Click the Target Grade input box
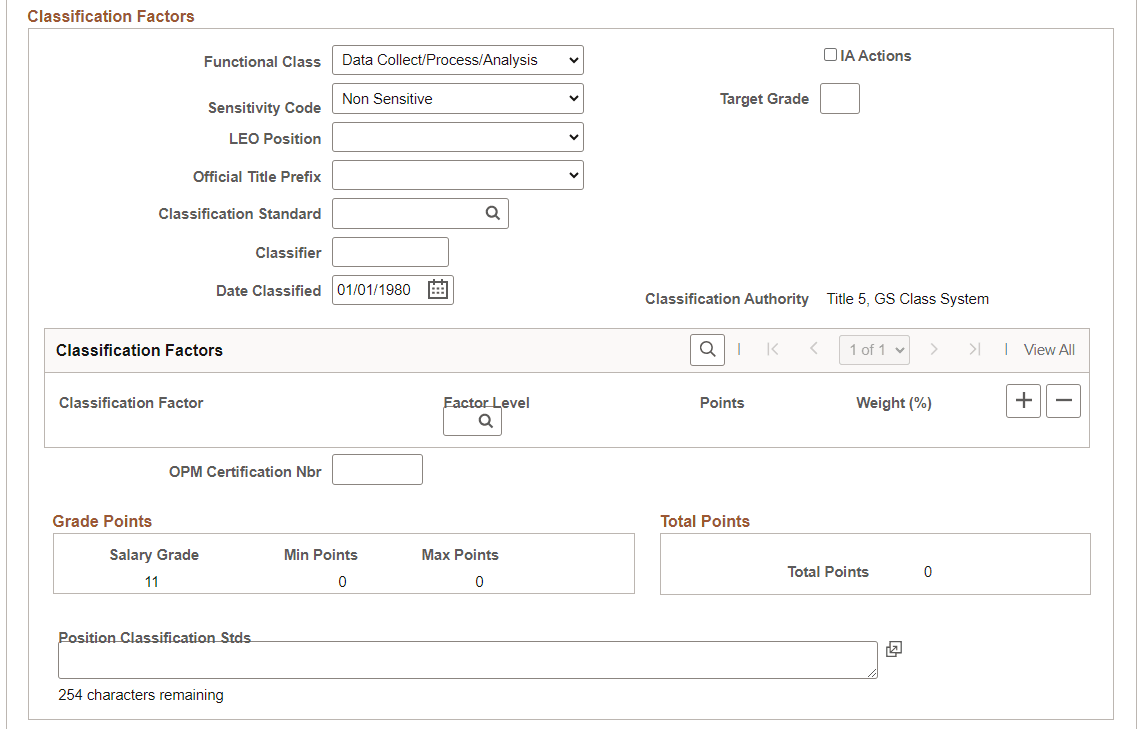Screen dimensions: 1142x729 pyautogui.click(x=840, y=98)
